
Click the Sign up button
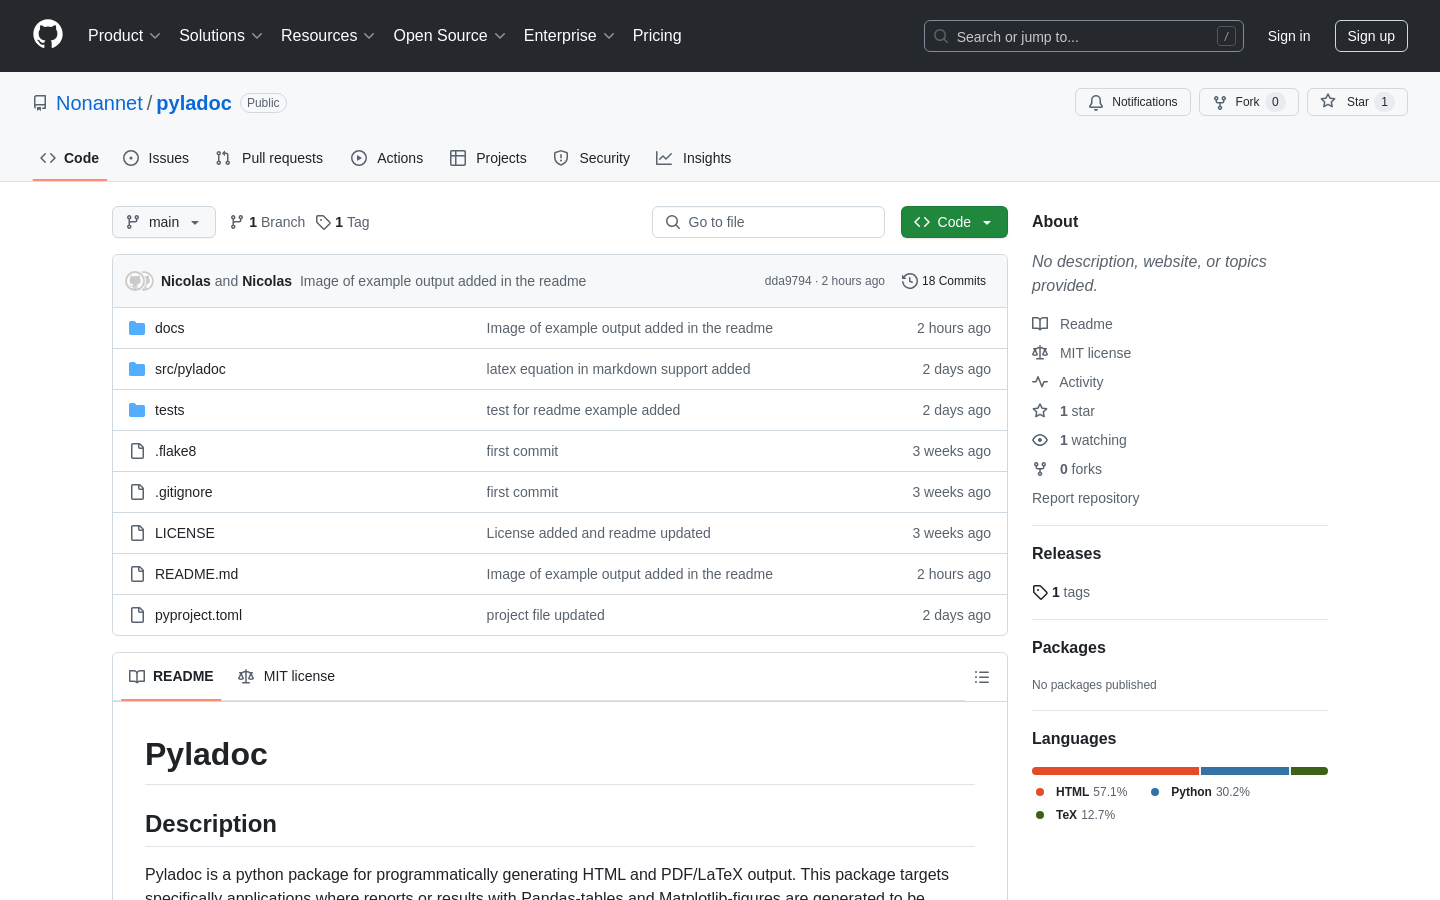(x=1371, y=36)
